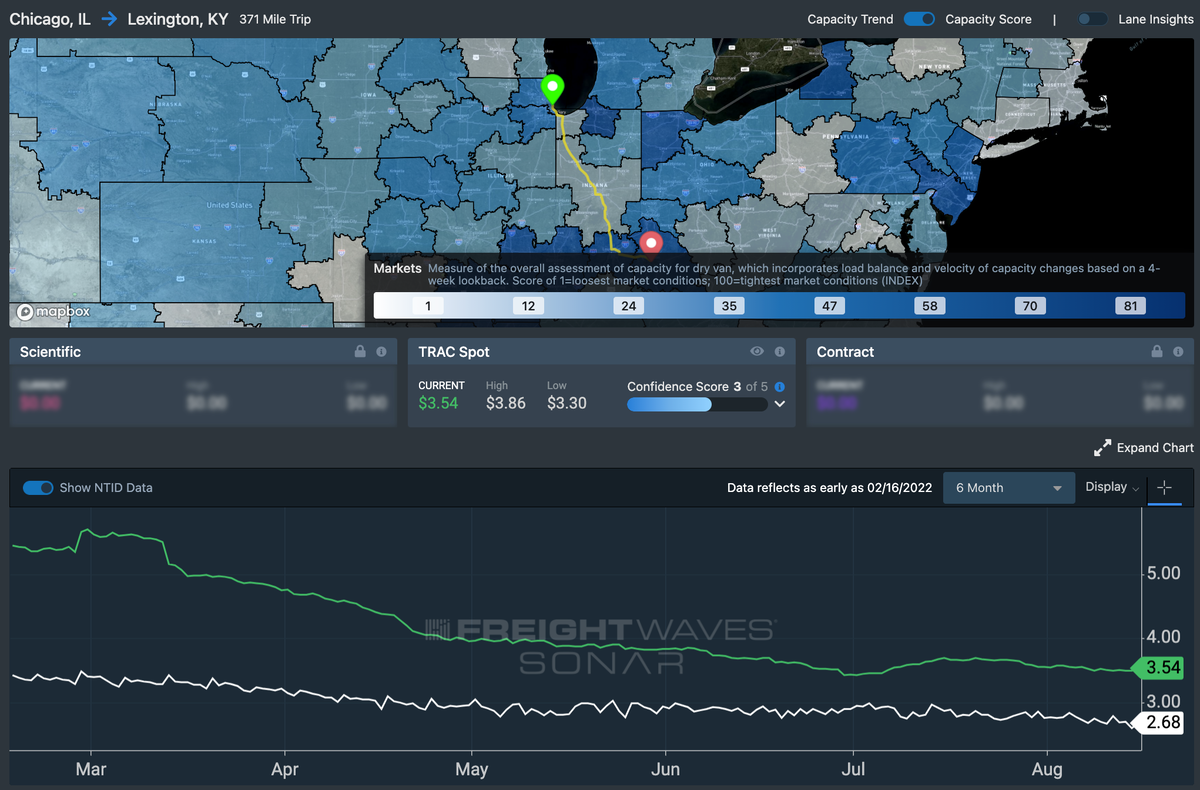Screen dimensions: 1200x790
Task: Activate the crosshair tool on the chart
Action: (x=1164, y=488)
